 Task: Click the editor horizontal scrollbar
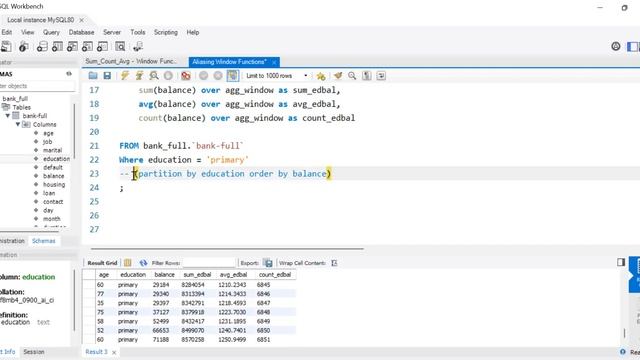click(x=227, y=248)
